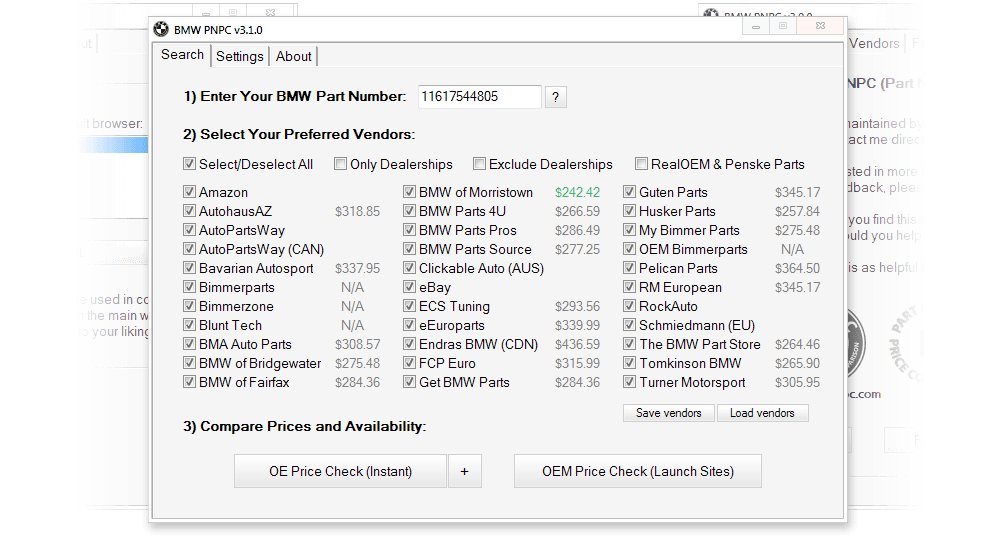Uncheck Husker Parts vendor

tap(629, 210)
